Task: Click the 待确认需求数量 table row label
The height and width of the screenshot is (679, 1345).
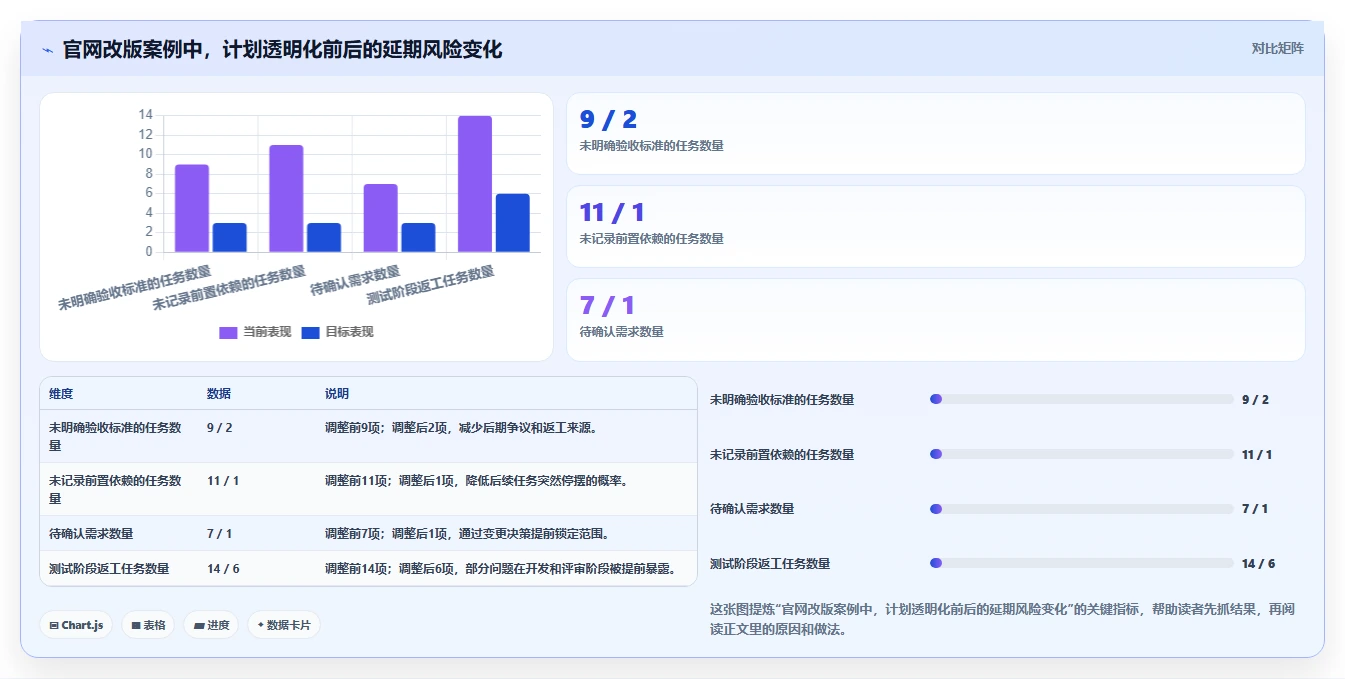Action: point(91,533)
